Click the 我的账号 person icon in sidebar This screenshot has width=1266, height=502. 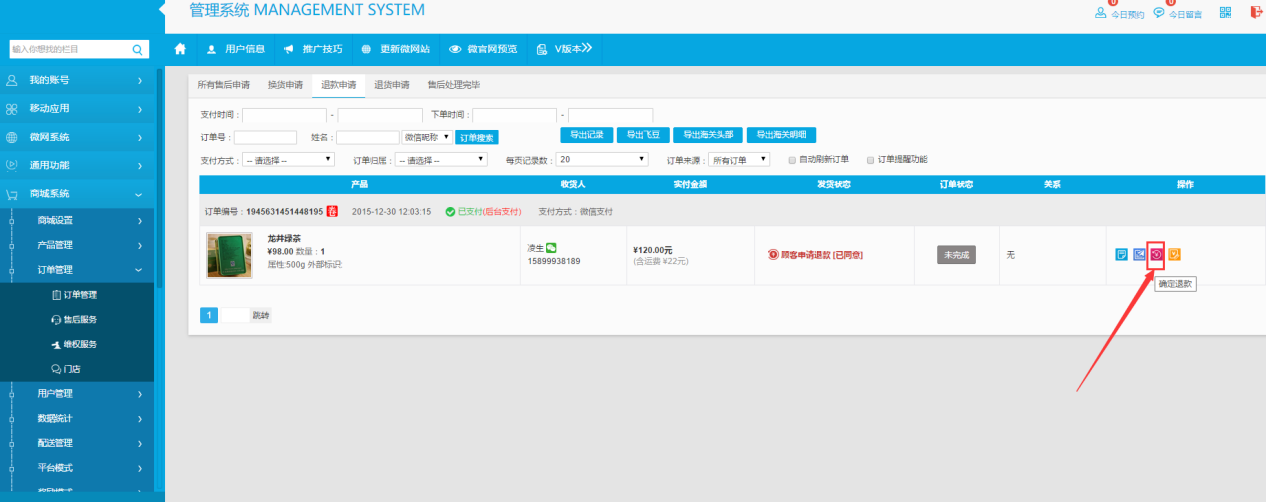tap(12, 80)
